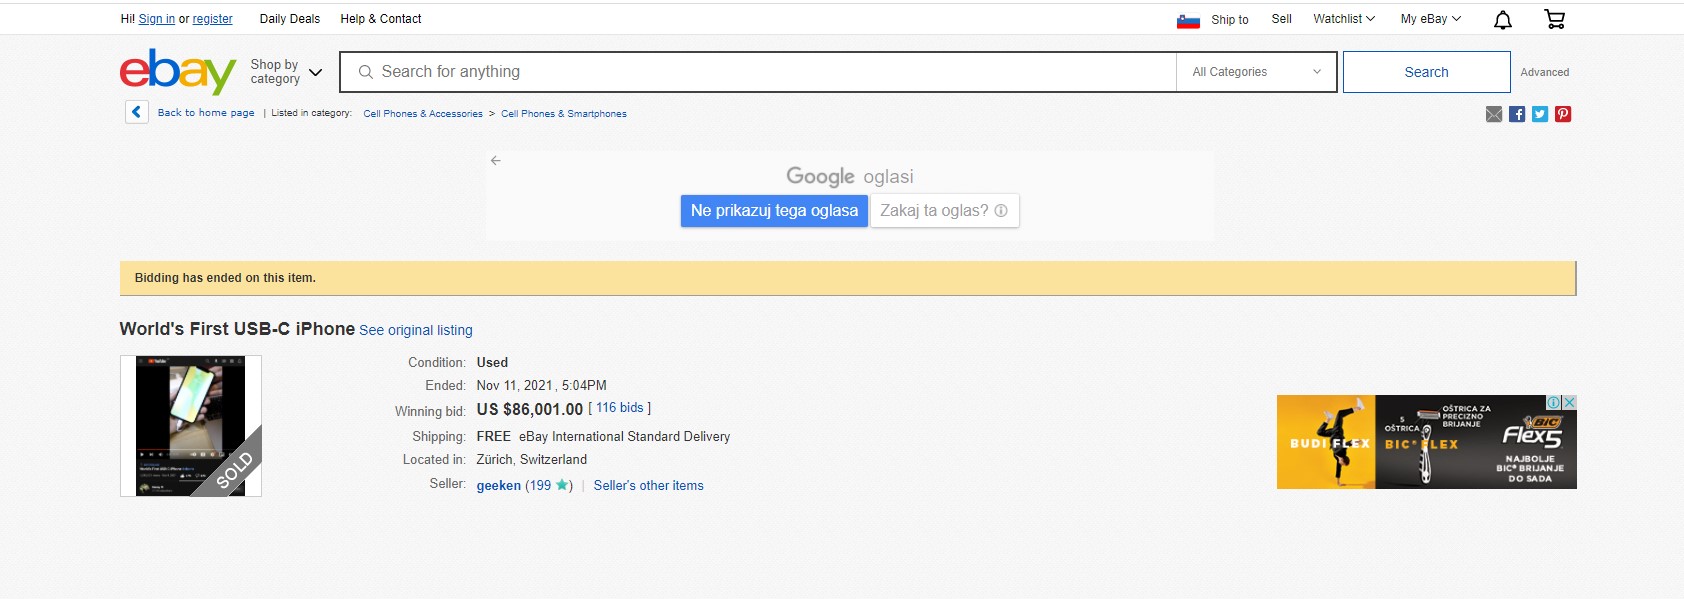Open the sold iPhone listing thumbnail
The height and width of the screenshot is (599, 1684).
tap(191, 426)
